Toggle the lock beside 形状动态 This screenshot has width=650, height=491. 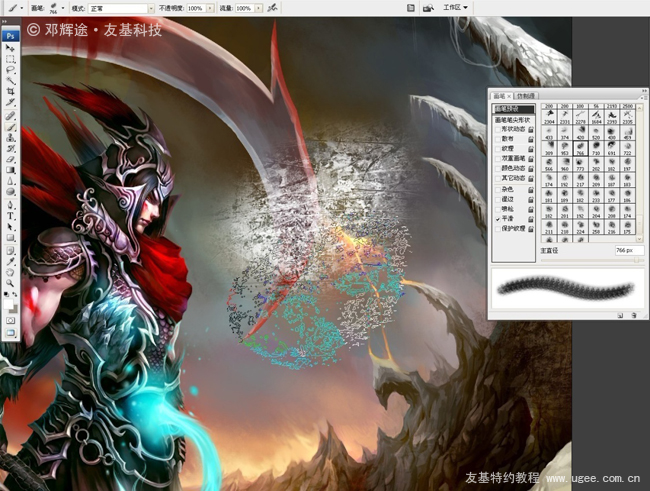(x=531, y=130)
